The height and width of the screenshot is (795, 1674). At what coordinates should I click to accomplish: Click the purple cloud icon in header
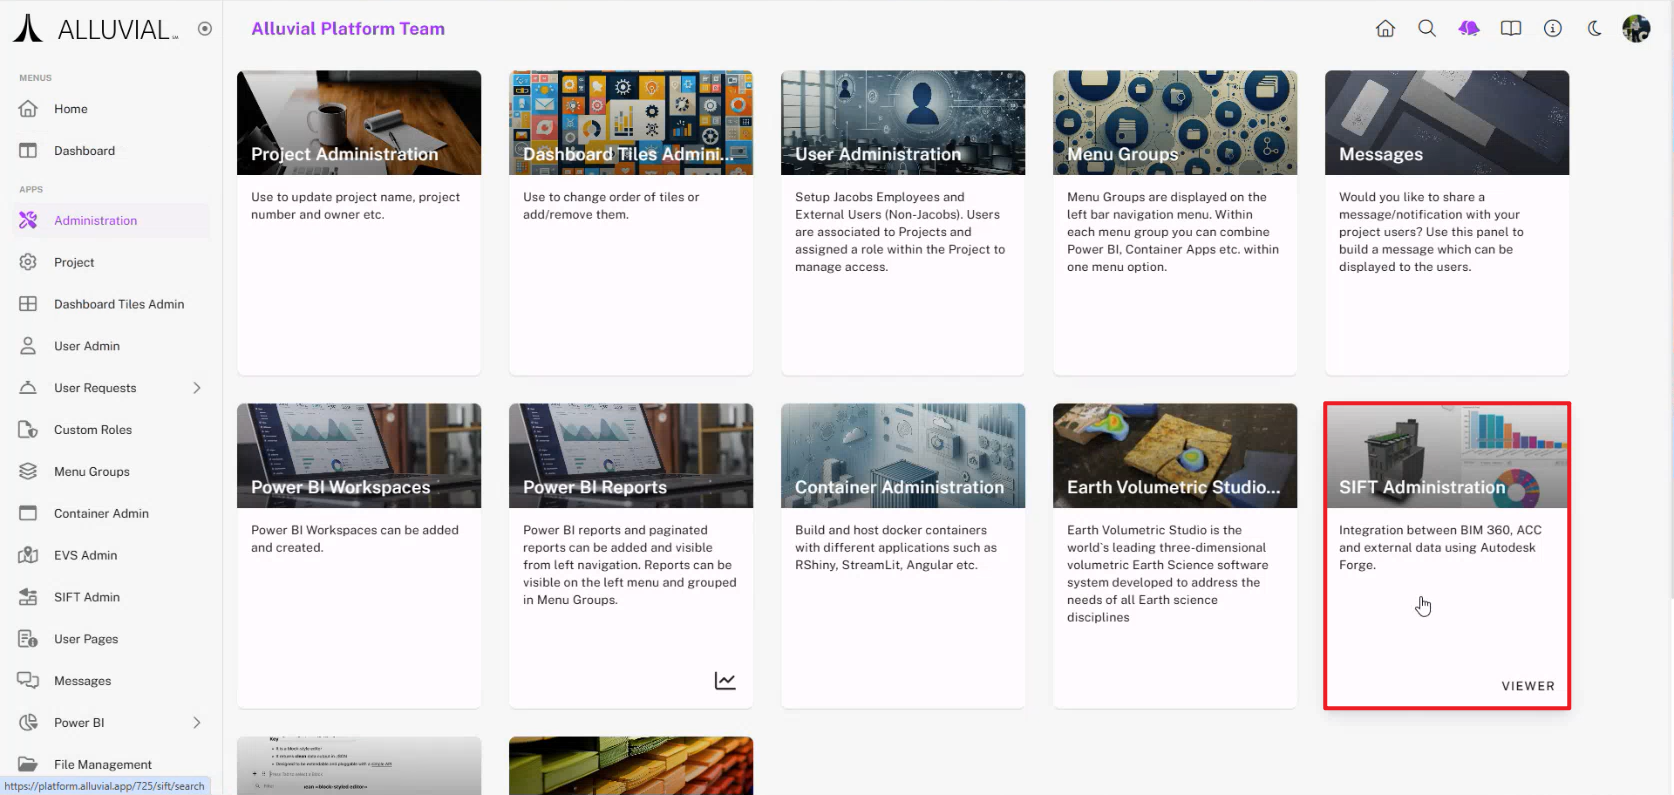tap(1469, 29)
